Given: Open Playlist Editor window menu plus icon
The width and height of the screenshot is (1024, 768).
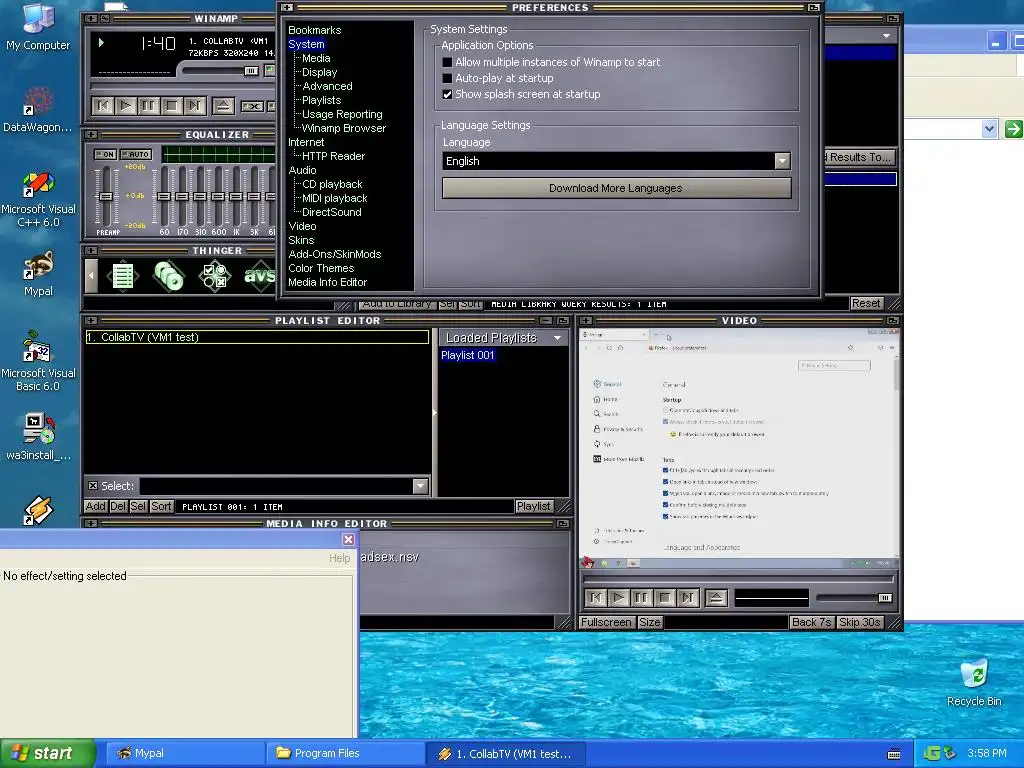Looking at the screenshot, I should click(x=91, y=321).
